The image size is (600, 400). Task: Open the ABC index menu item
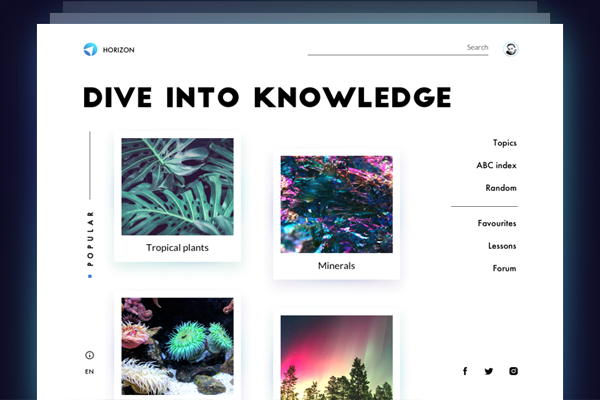pos(496,165)
